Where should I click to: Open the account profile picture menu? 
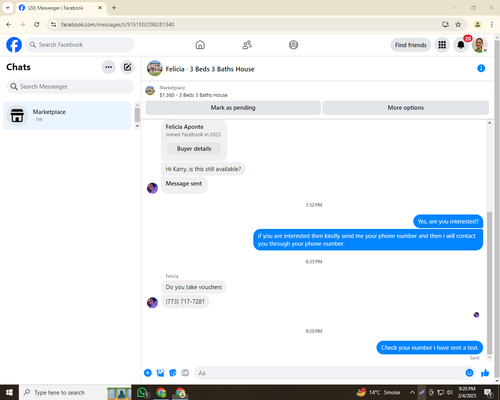point(479,45)
